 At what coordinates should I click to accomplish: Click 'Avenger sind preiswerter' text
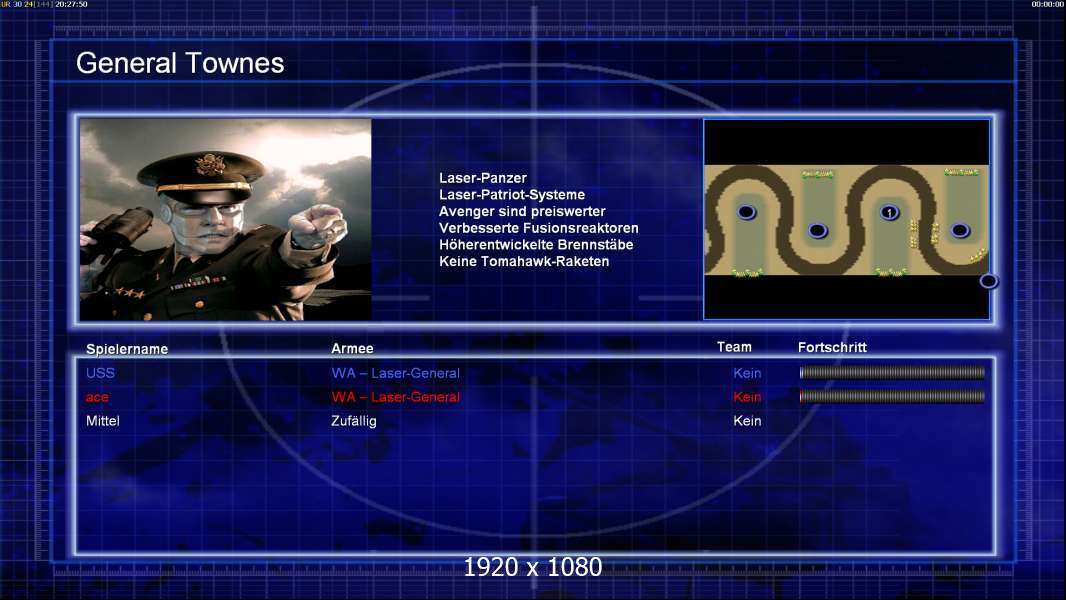pos(522,211)
